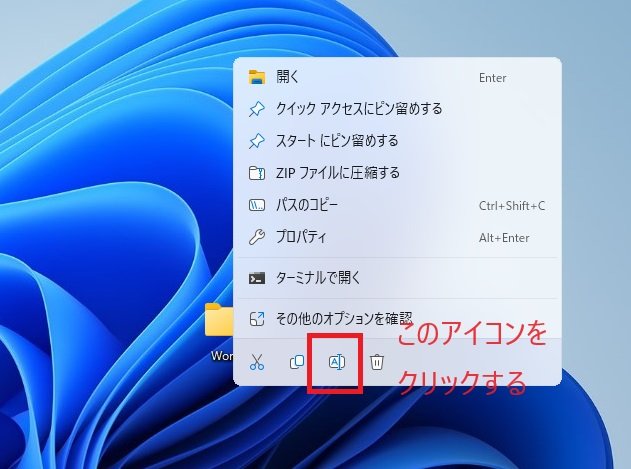Choose クイック アクセスにピン留めする
631x469 pixels.
click(397, 109)
